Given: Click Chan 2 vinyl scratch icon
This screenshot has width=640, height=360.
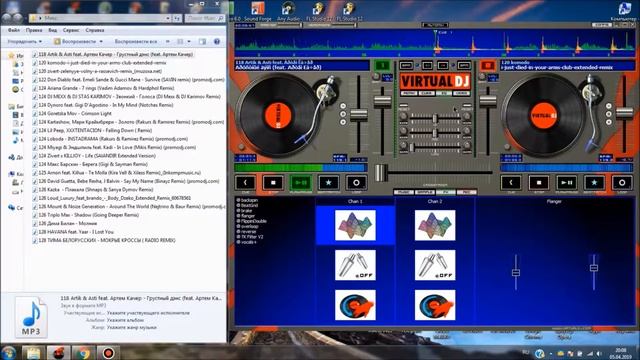Looking at the screenshot, I should coord(435,305).
